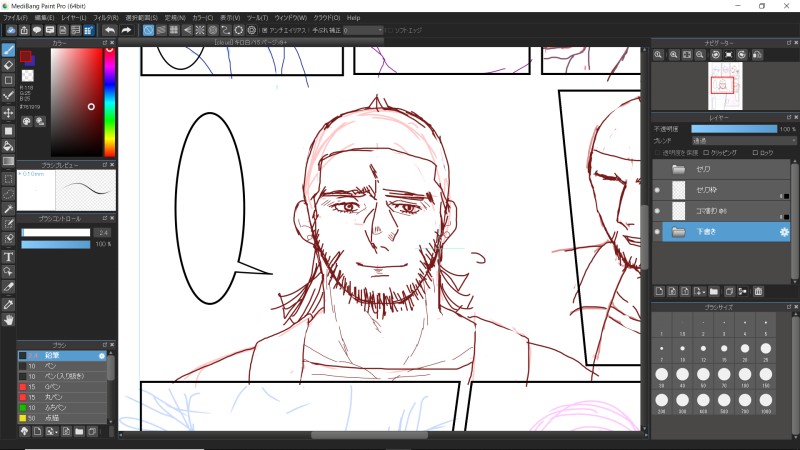The width and height of the screenshot is (800, 450).
Task: Click the Redo arrow in toolbar
Action: point(126,31)
